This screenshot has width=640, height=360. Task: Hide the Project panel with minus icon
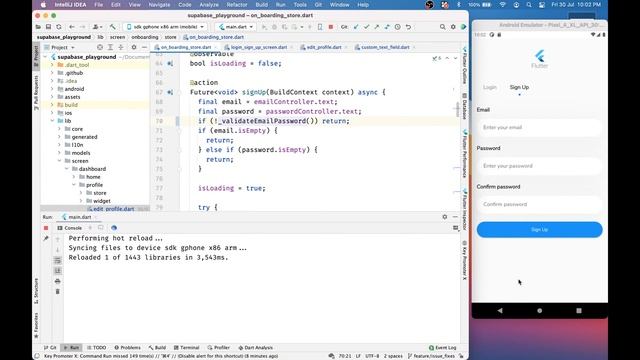tap(144, 47)
